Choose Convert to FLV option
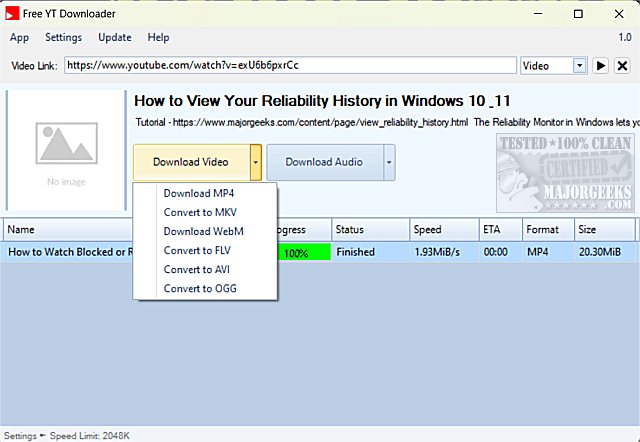This screenshot has height=442, width=640. [x=197, y=251]
